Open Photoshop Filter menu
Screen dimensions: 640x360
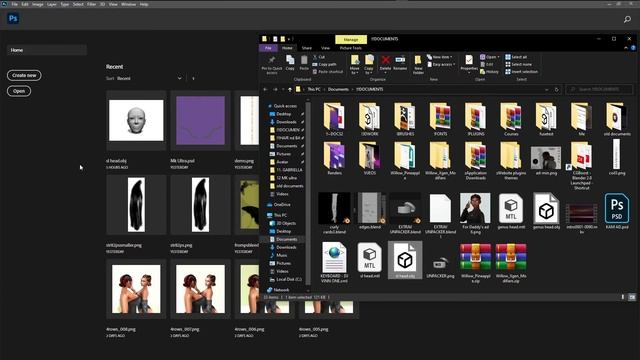tap(91, 4)
